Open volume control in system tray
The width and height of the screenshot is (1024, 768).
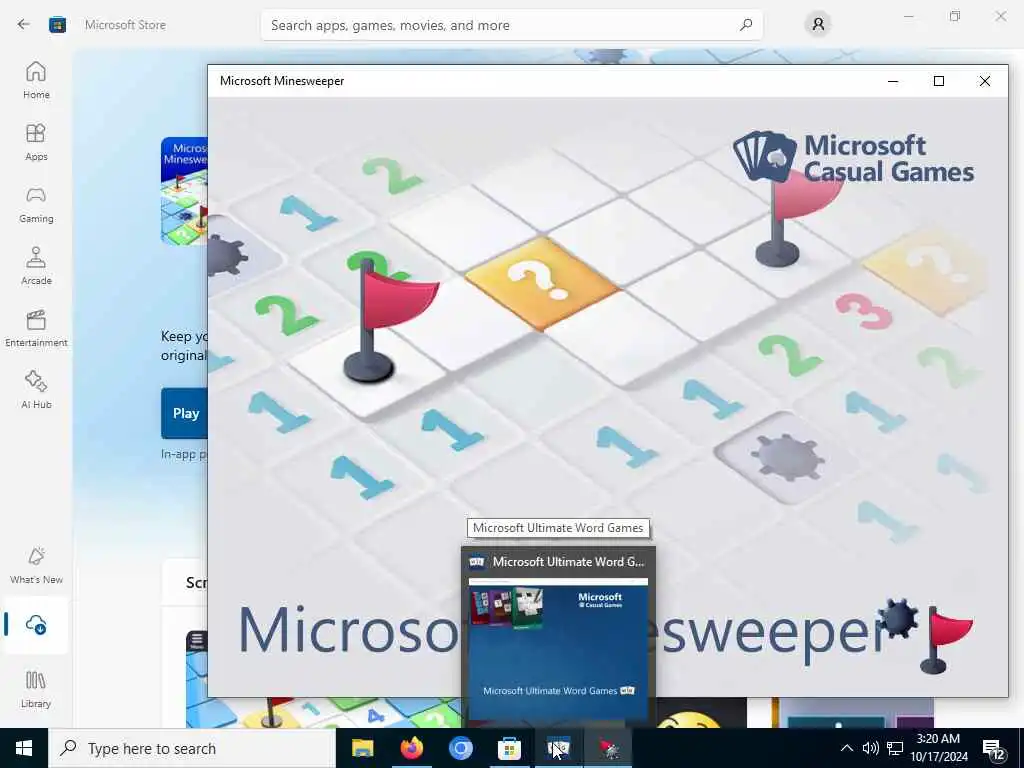pos(870,748)
